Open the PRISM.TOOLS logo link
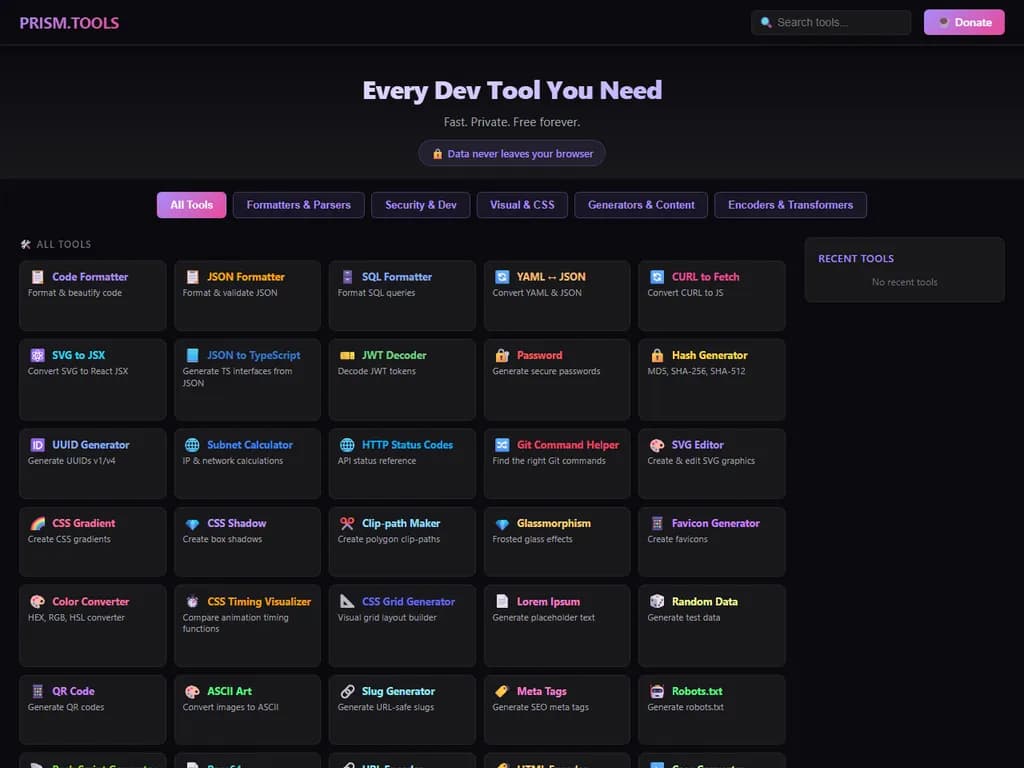Screen dimensions: 1024x768 point(69,22)
